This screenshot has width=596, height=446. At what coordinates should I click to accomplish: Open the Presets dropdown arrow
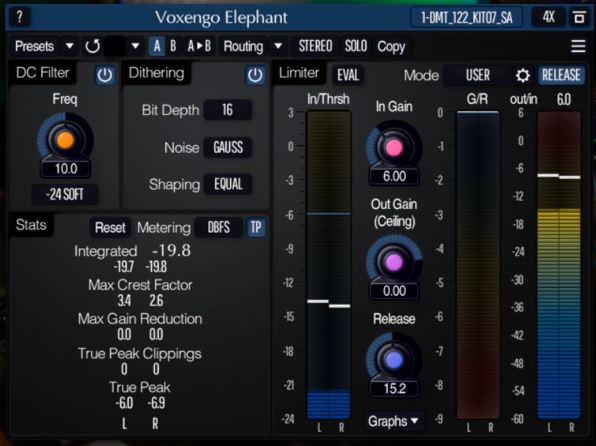pyautogui.click(x=69, y=46)
